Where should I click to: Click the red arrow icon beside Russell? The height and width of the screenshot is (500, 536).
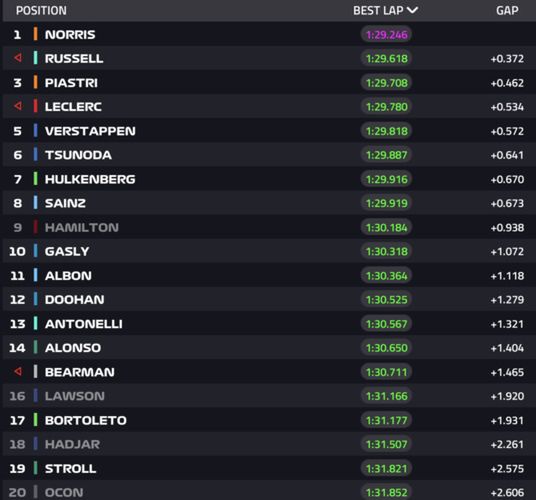(18, 58)
